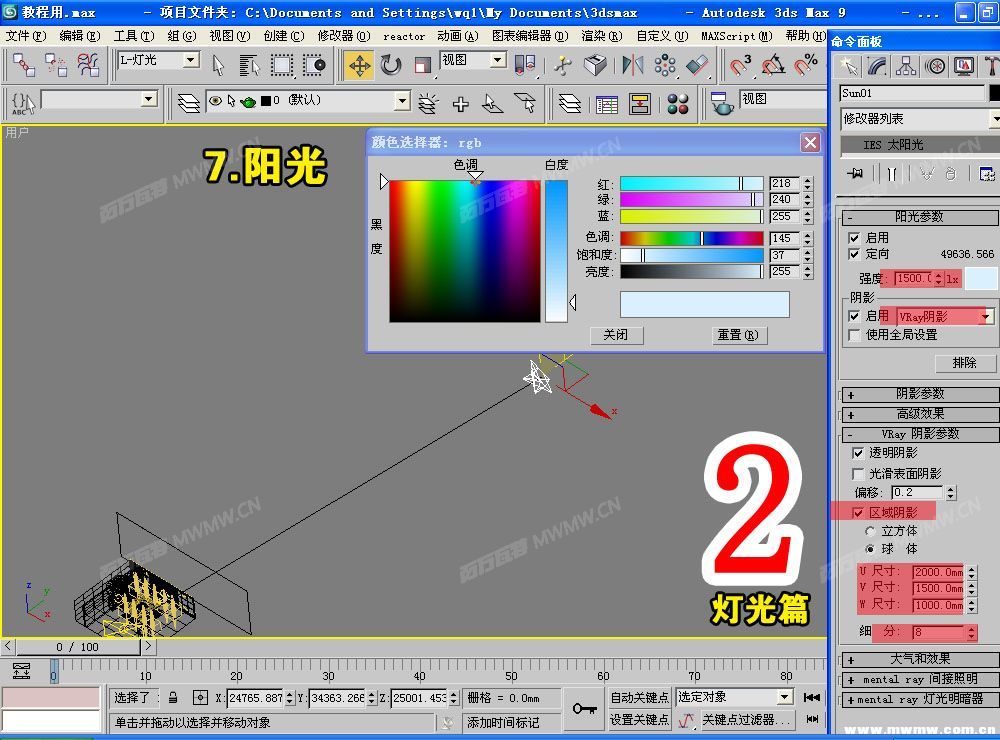Toggle the set key large key icon
Image resolution: width=1000 pixels, height=740 pixels.
pos(584,708)
